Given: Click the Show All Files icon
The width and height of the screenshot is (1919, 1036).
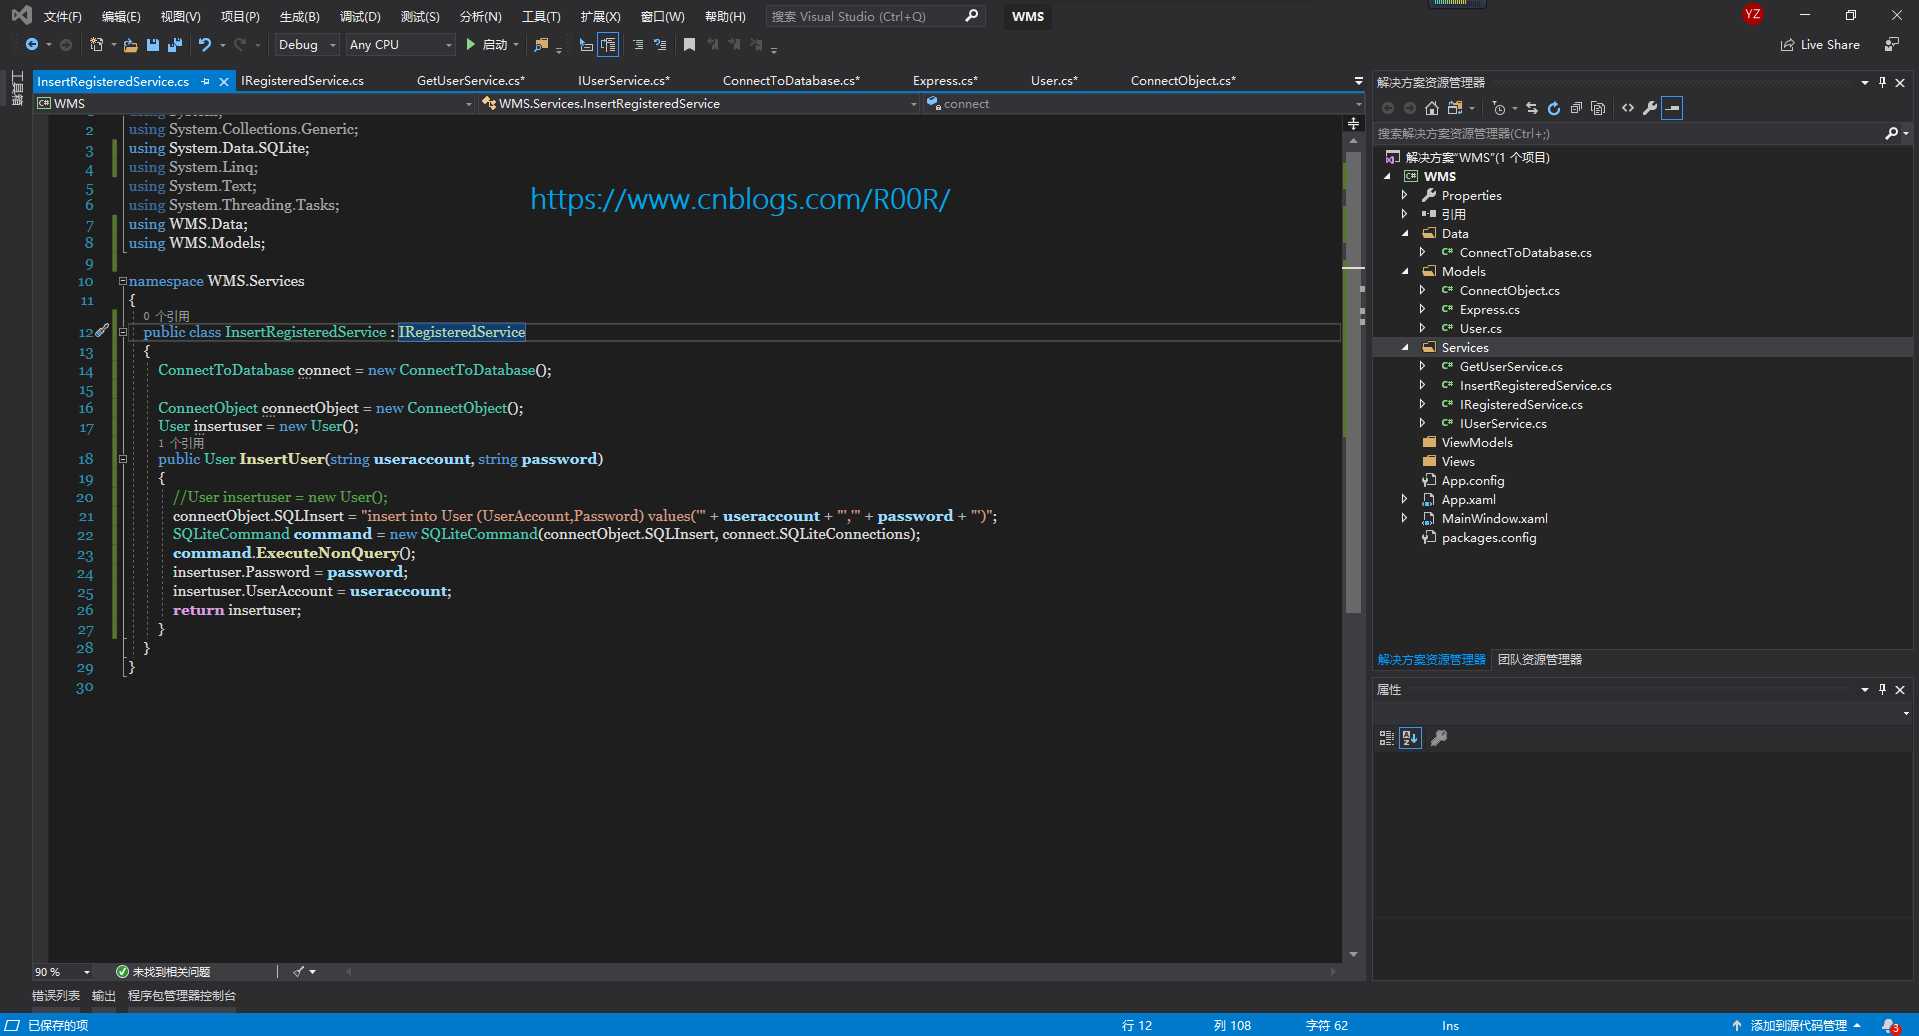Looking at the screenshot, I should click(x=1598, y=108).
